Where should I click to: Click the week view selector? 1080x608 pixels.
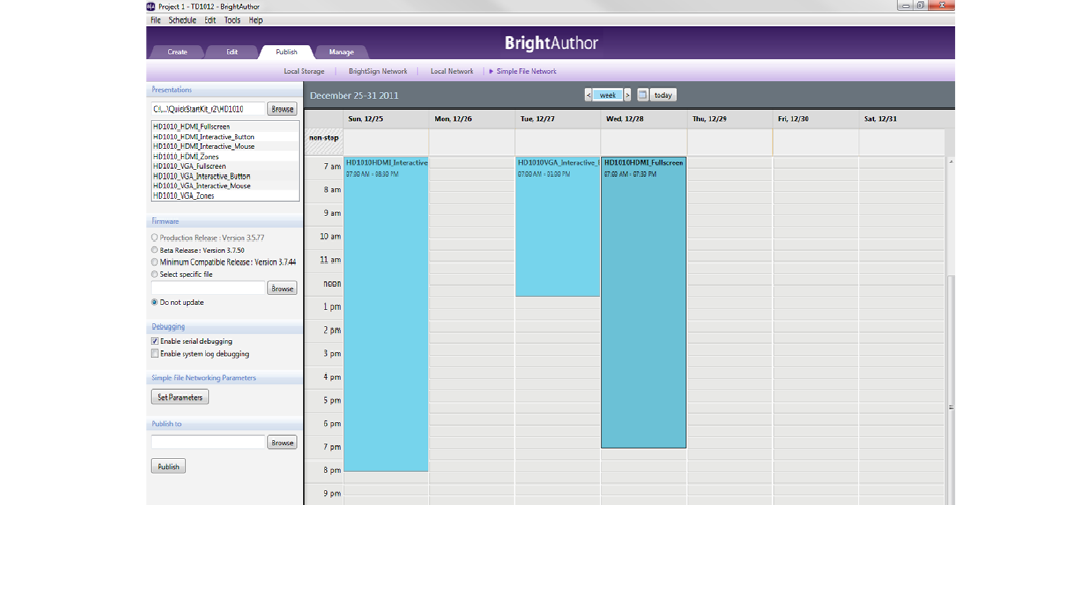608,95
